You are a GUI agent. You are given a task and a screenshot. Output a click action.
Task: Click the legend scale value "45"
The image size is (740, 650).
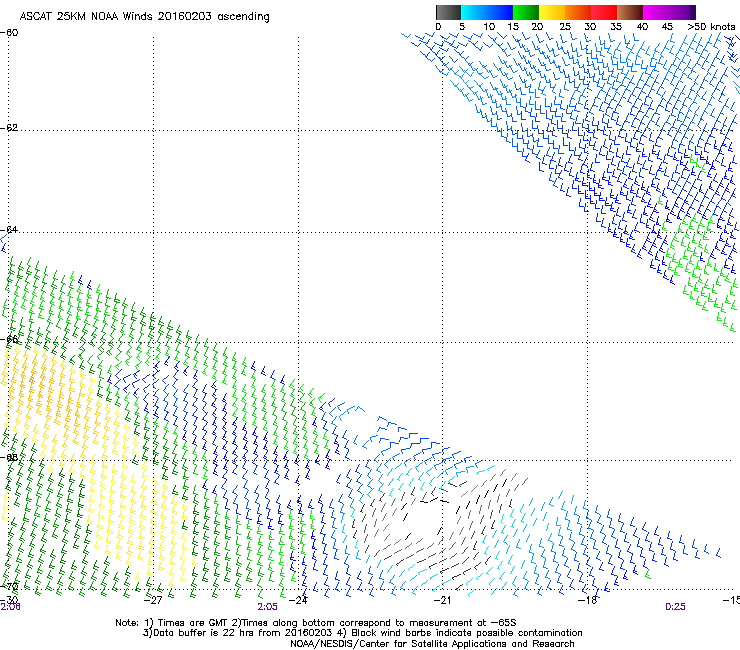(667, 27)
